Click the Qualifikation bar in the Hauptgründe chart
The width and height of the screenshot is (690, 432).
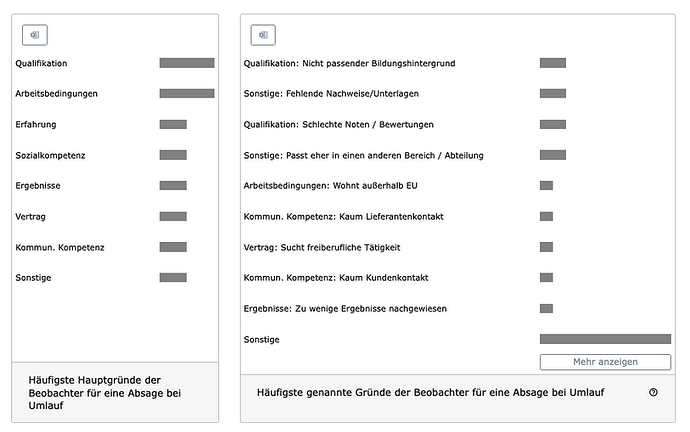tap(187, 63)
